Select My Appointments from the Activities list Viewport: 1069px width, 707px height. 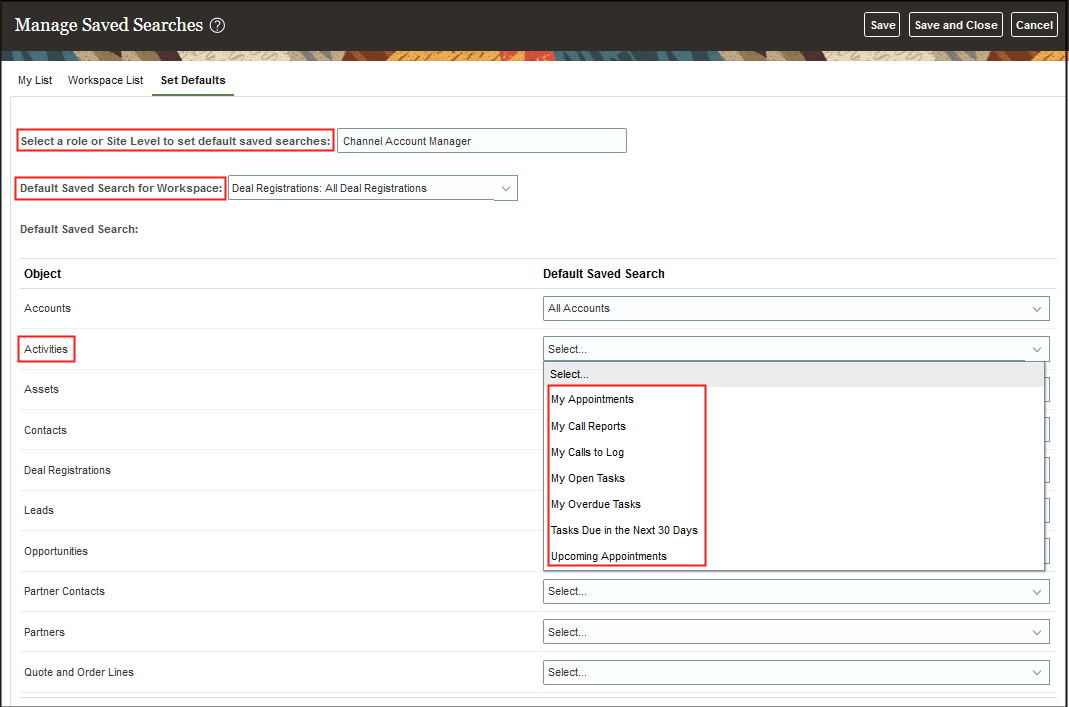tap(592, 399)
